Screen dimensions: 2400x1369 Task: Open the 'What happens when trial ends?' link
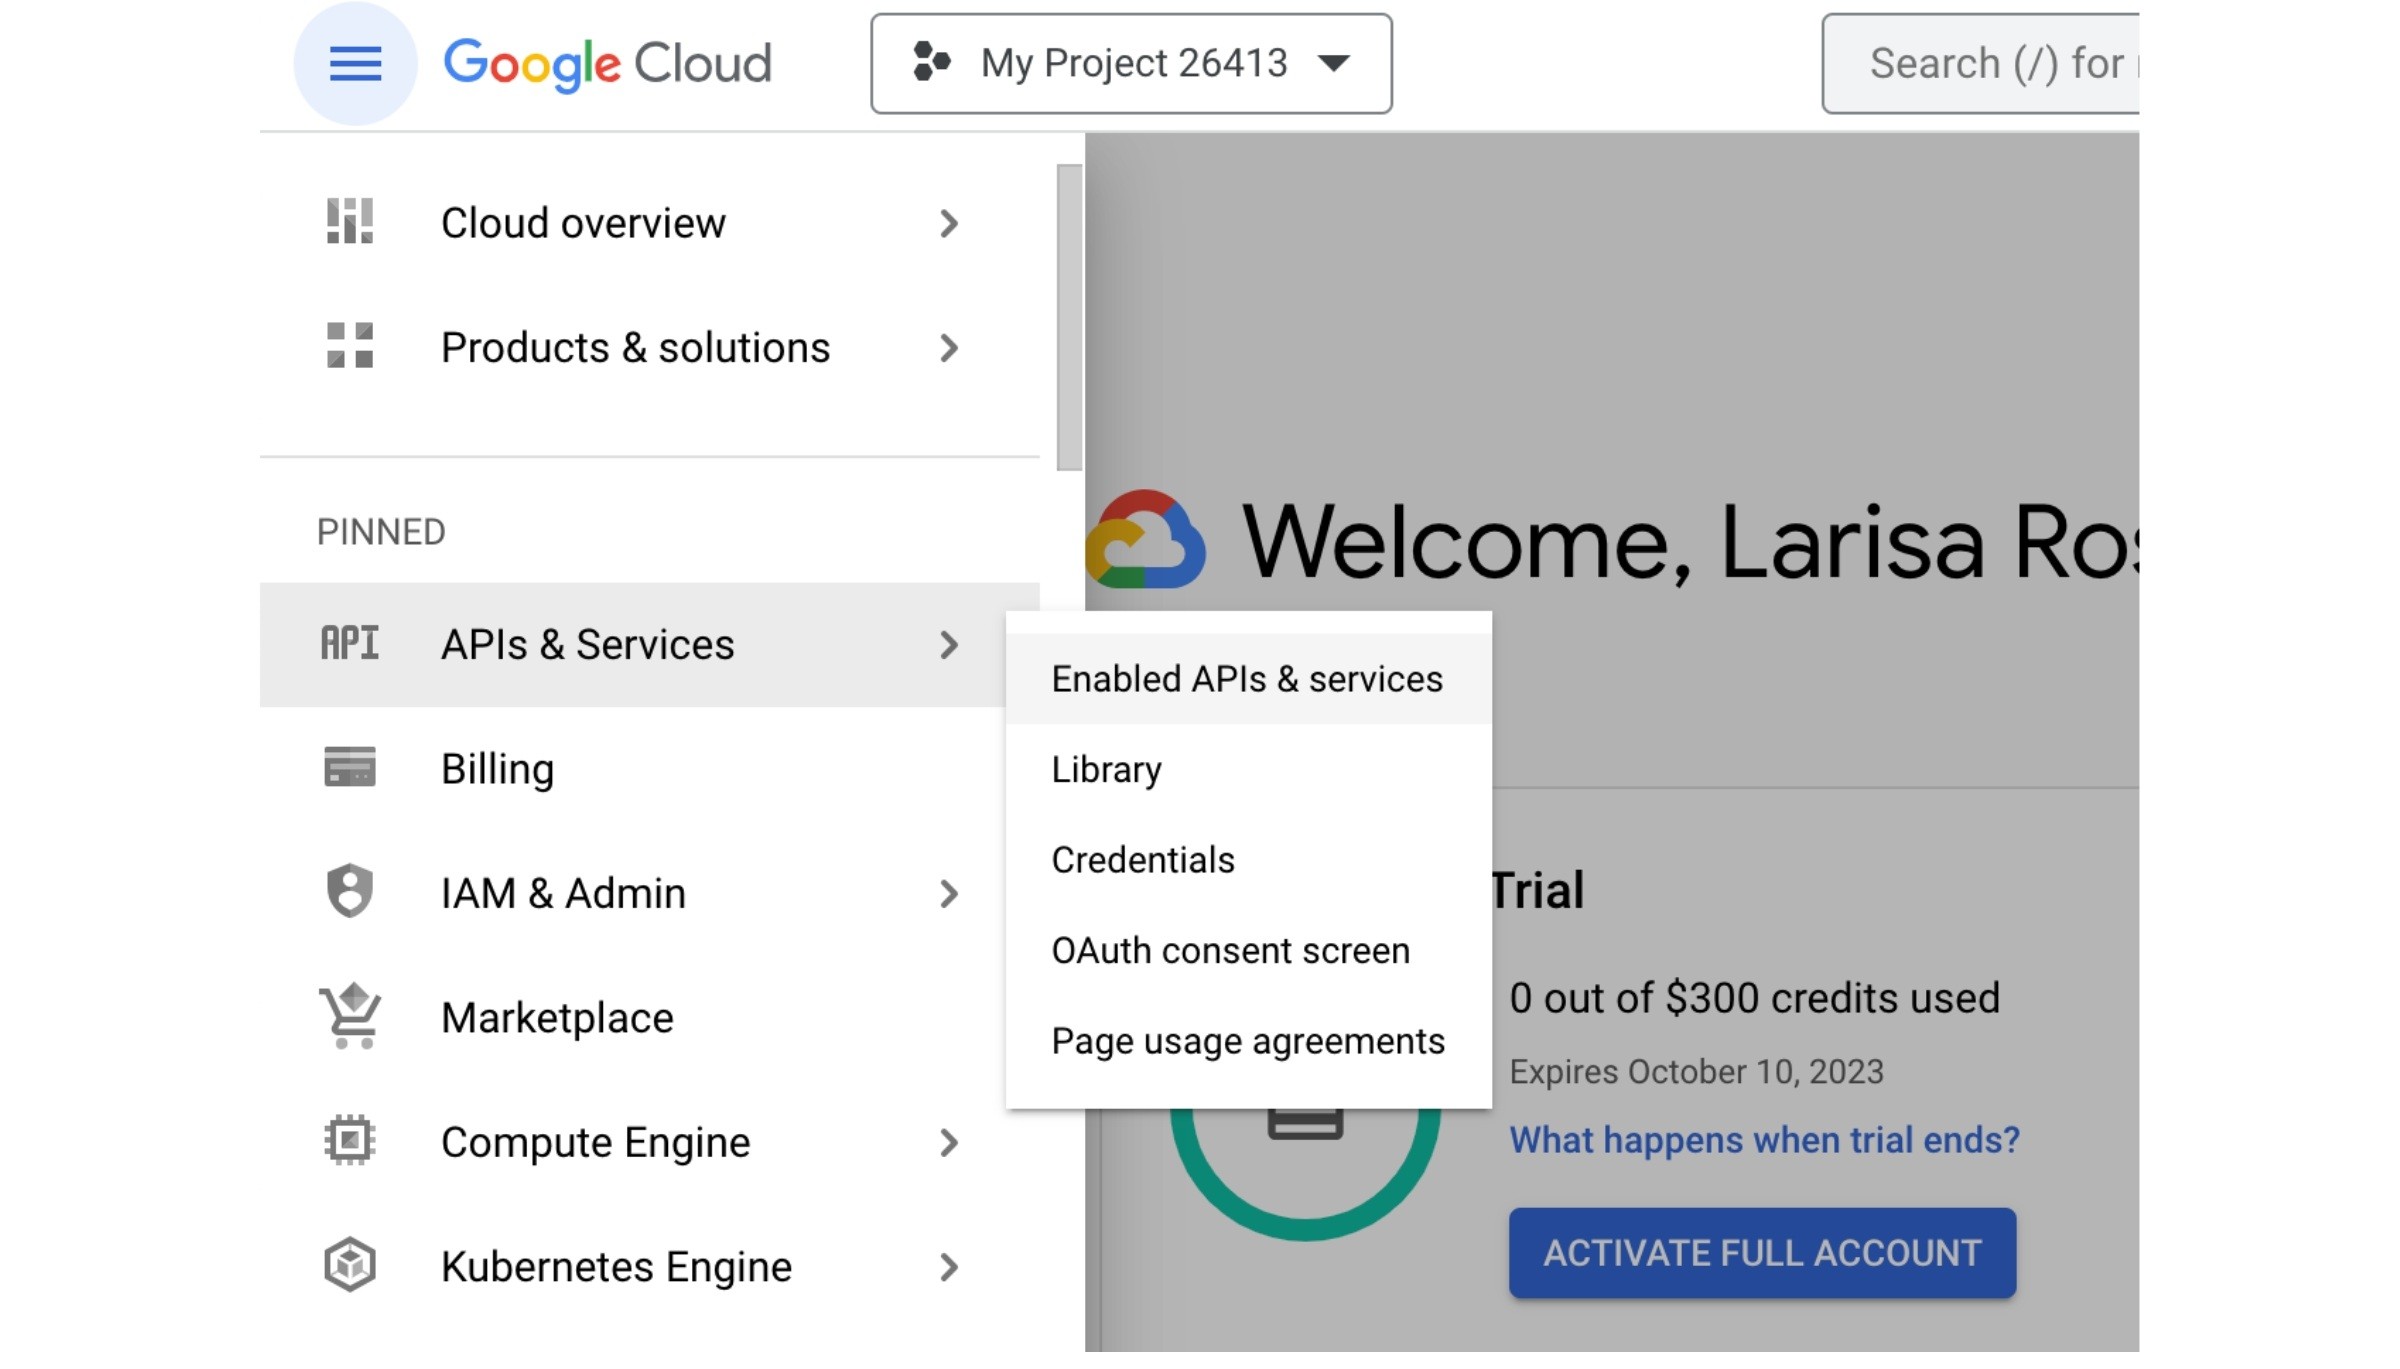tap(1764, 1140)
